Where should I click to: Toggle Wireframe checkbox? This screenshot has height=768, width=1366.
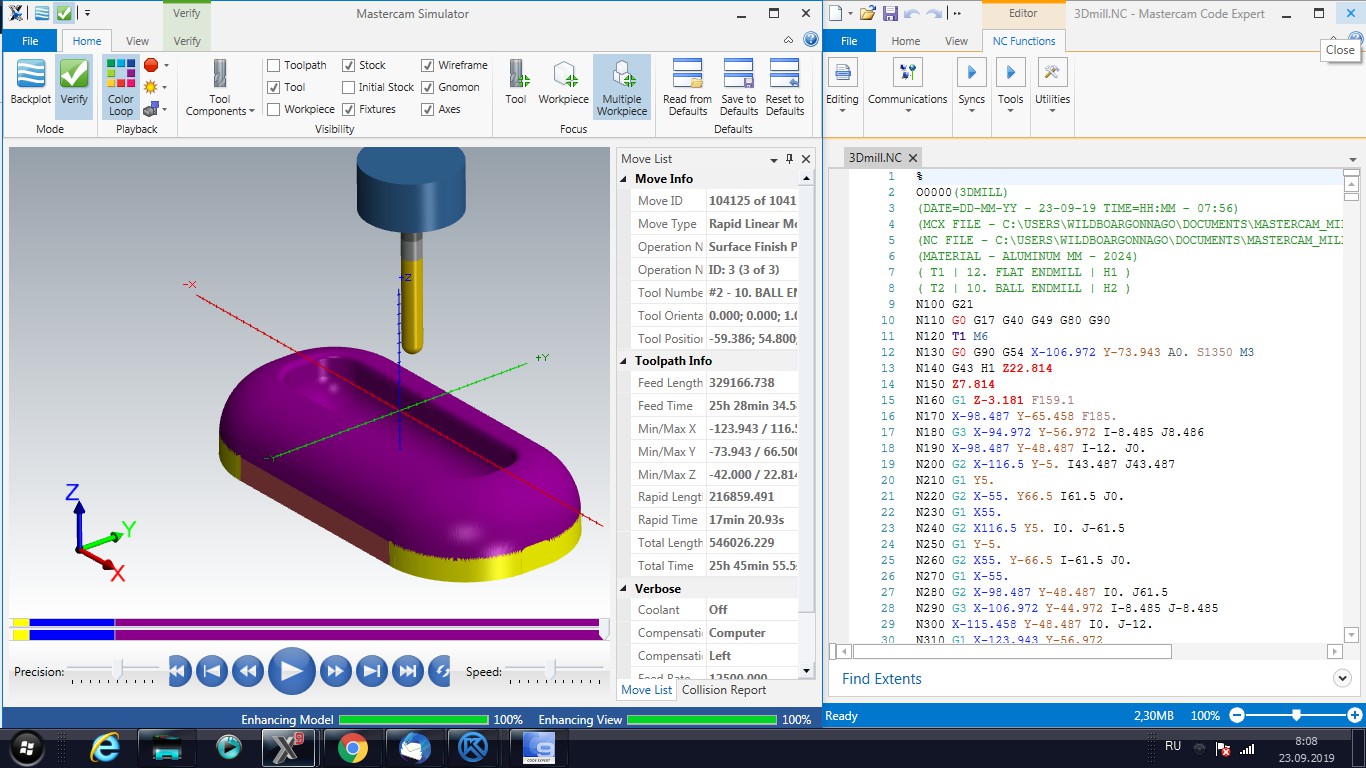pyautogui.click(x=428, y=65)
